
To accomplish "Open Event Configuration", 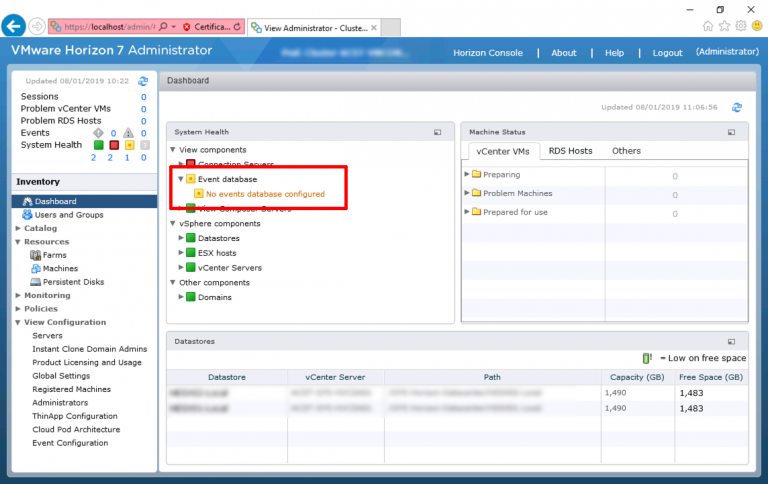I will [70, 443].
